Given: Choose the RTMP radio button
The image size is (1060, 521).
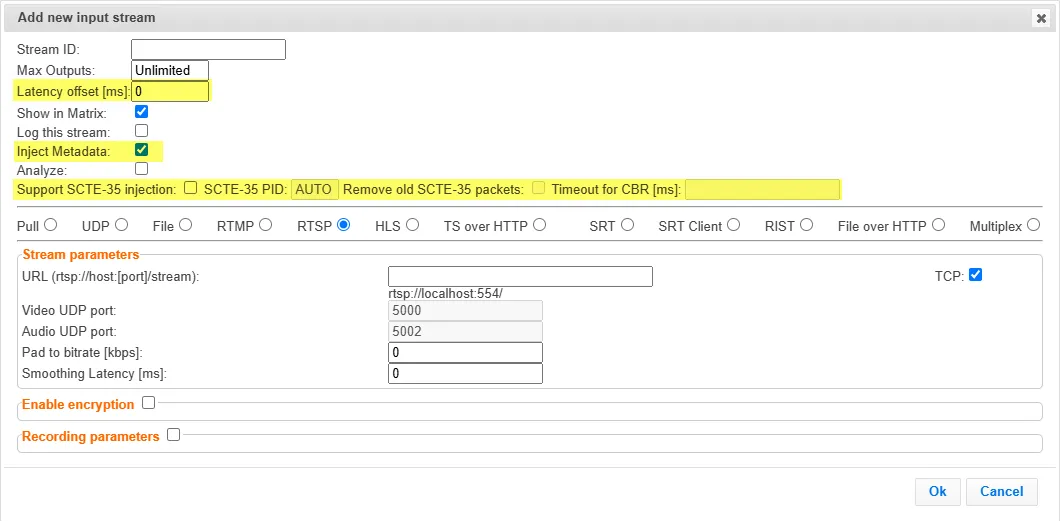Looking at the screenshot, I should 265,224.
